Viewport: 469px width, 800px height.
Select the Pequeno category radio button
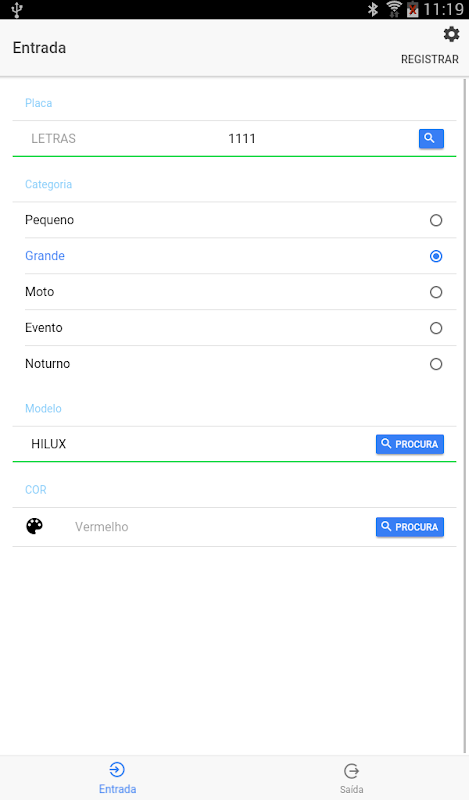(436, 220)
